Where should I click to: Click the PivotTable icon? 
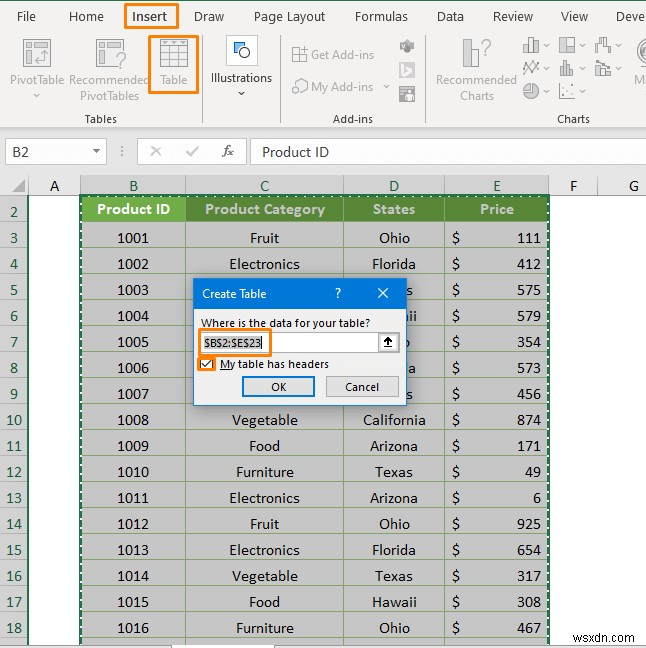coord(37,53)
